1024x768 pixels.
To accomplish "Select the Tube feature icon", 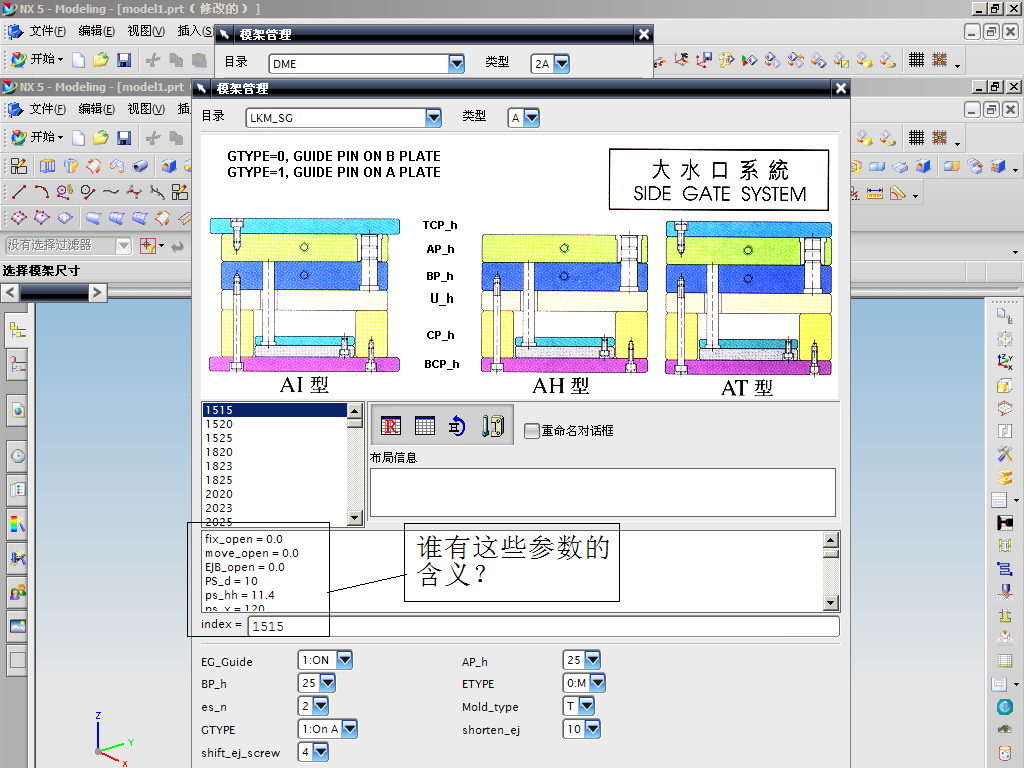I will click(x=140, y=166).
